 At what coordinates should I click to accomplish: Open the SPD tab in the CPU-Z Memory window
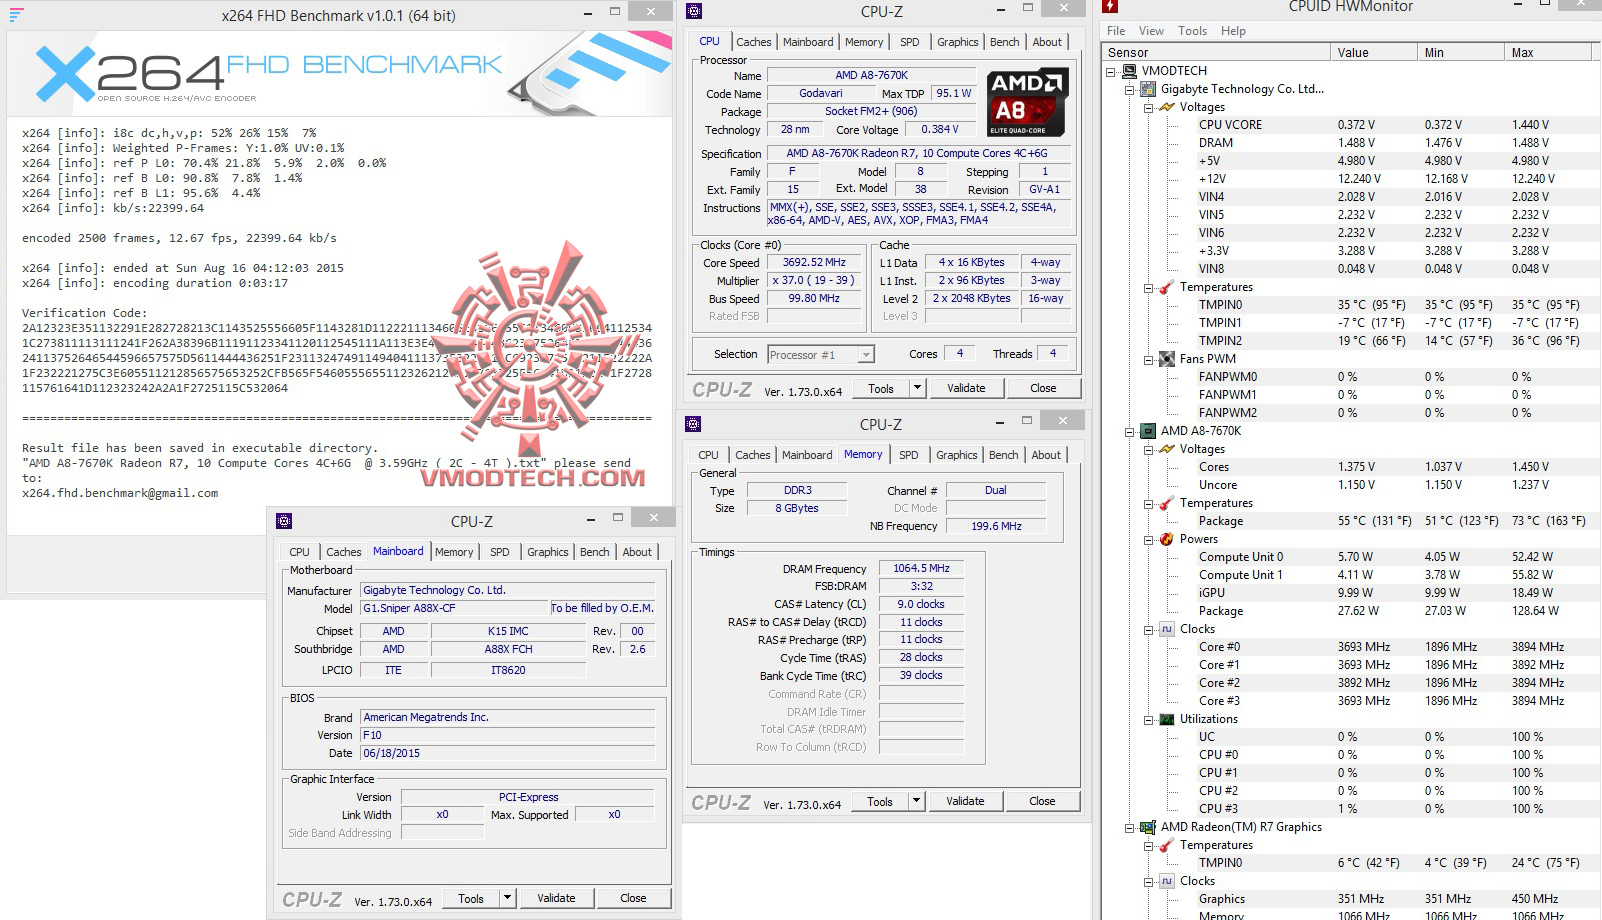(908, 455)
